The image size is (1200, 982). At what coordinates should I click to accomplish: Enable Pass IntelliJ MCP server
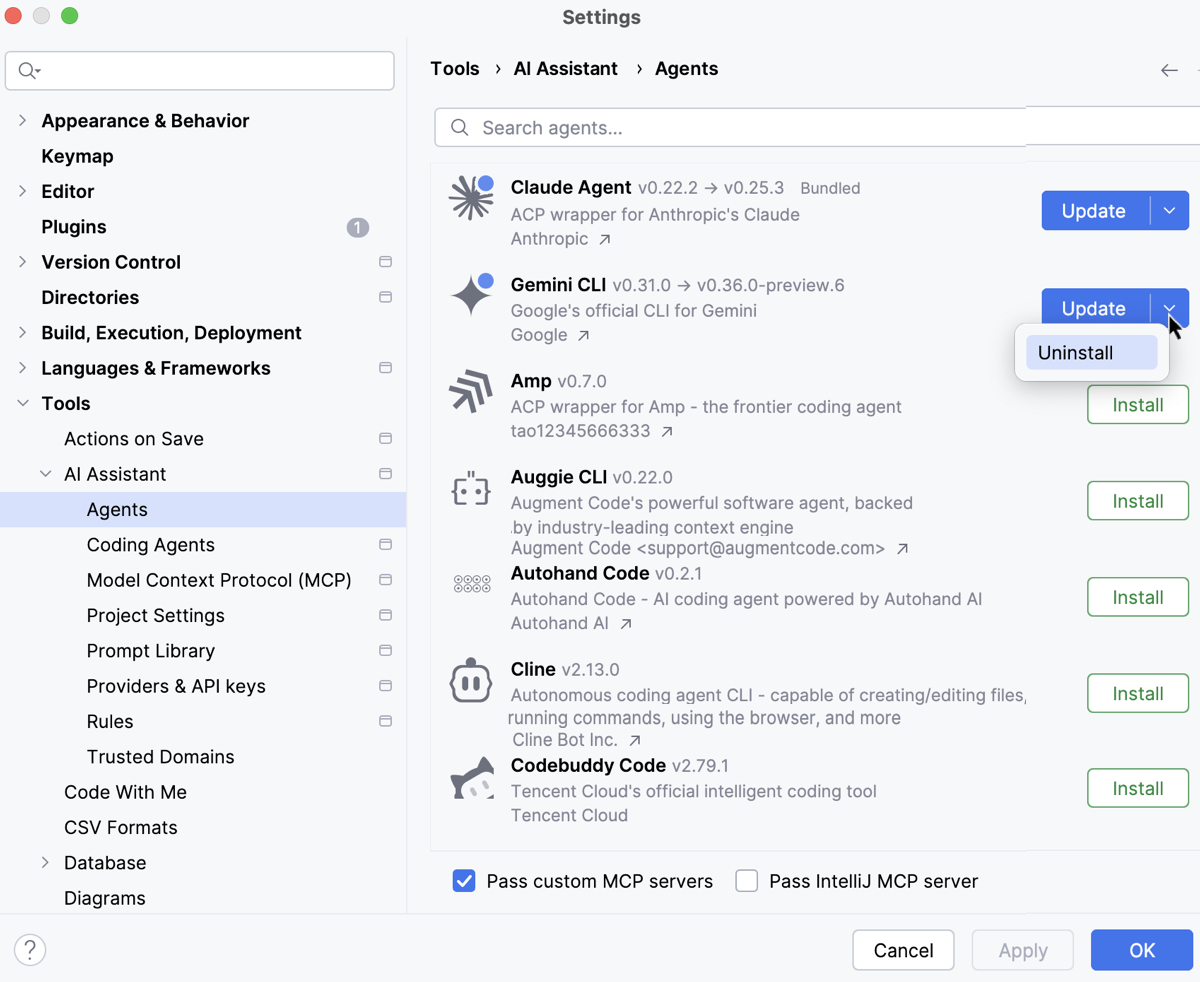747,881
